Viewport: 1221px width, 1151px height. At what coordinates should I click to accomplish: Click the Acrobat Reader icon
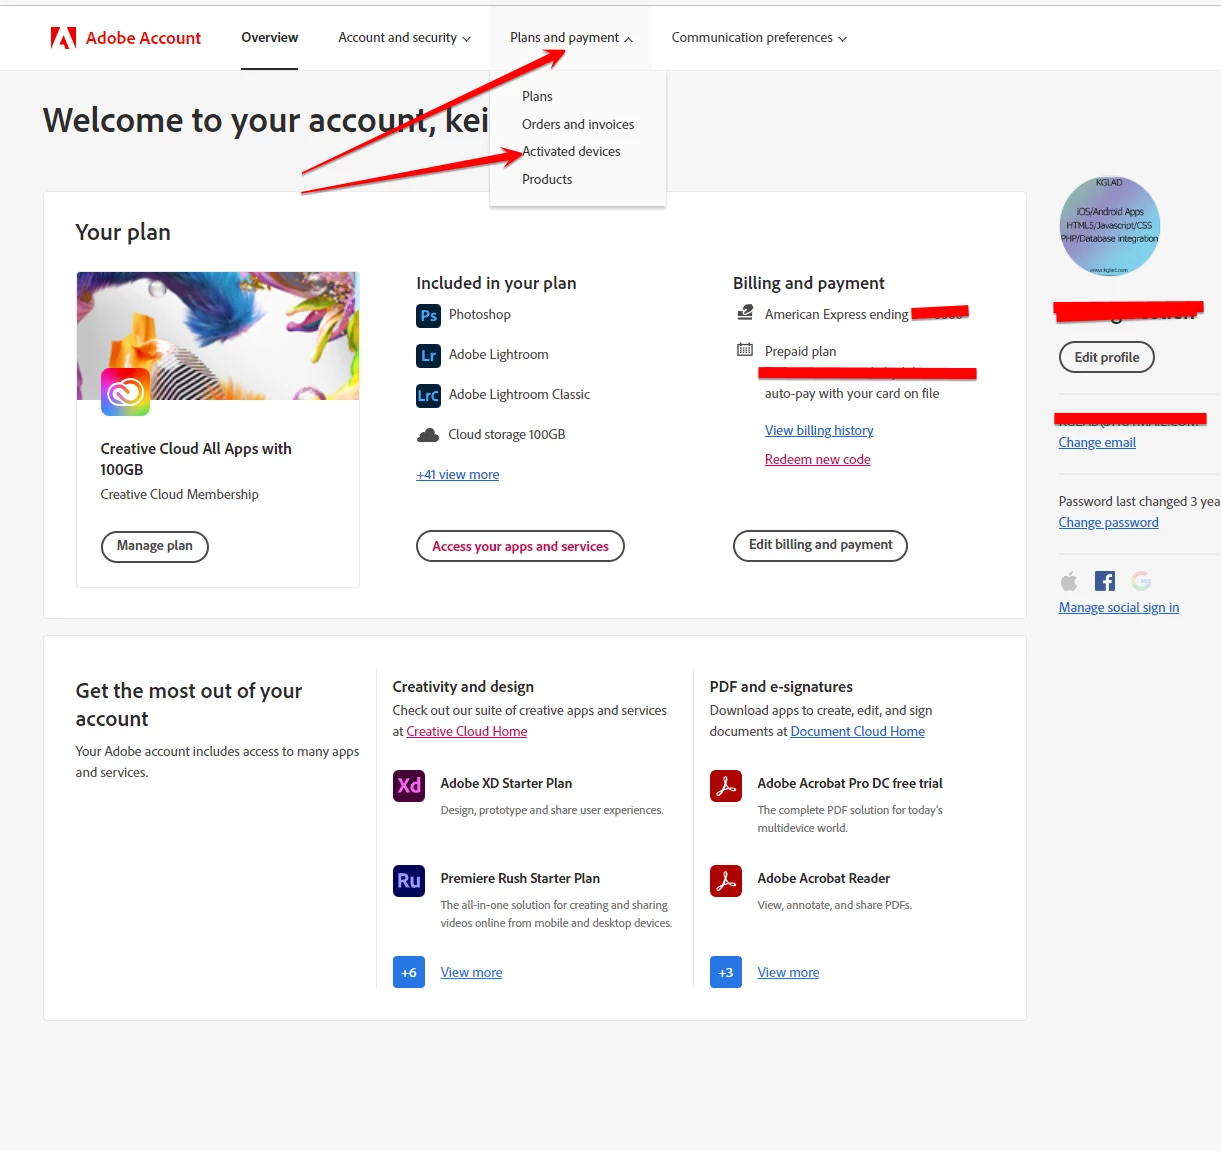point(726,881)
